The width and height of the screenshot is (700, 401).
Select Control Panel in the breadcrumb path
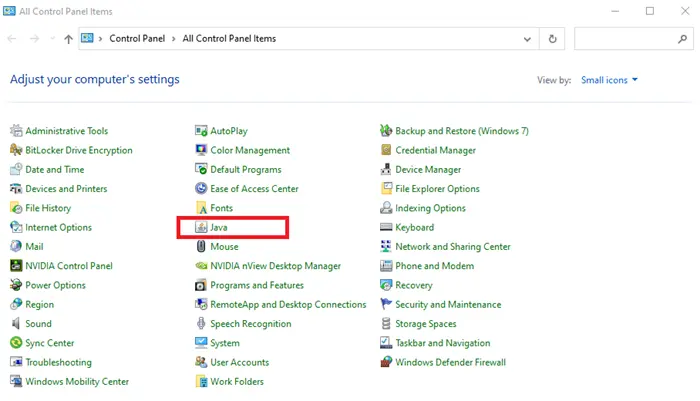137,38
